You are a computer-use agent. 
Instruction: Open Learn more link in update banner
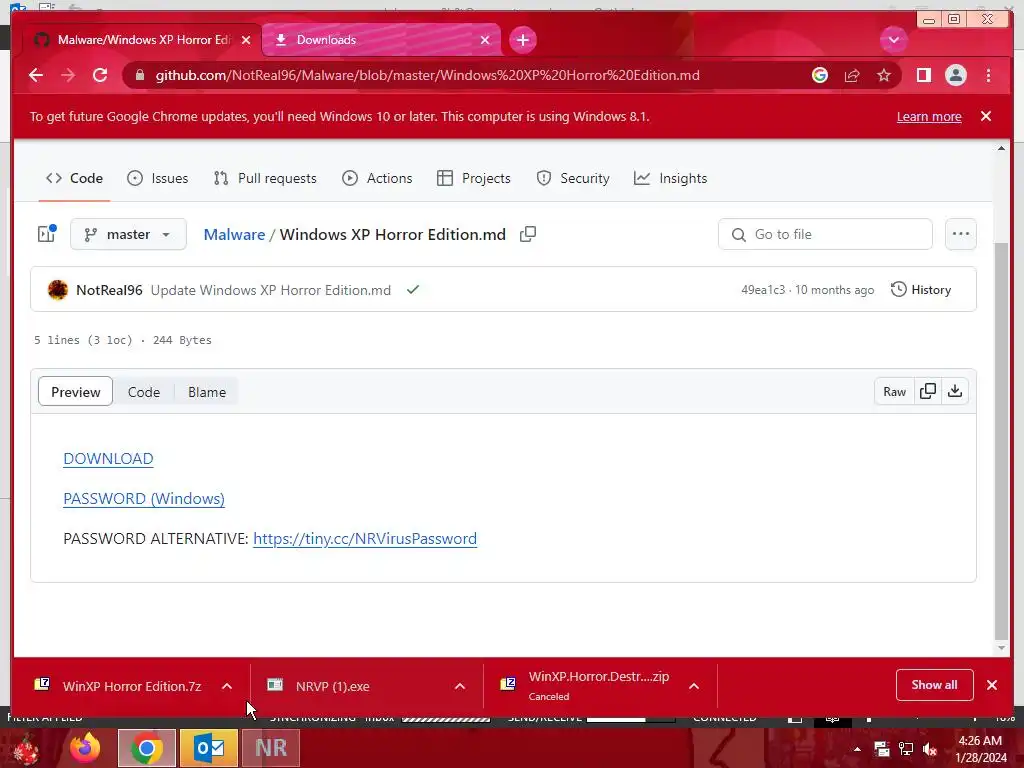(x=929, y=117)
